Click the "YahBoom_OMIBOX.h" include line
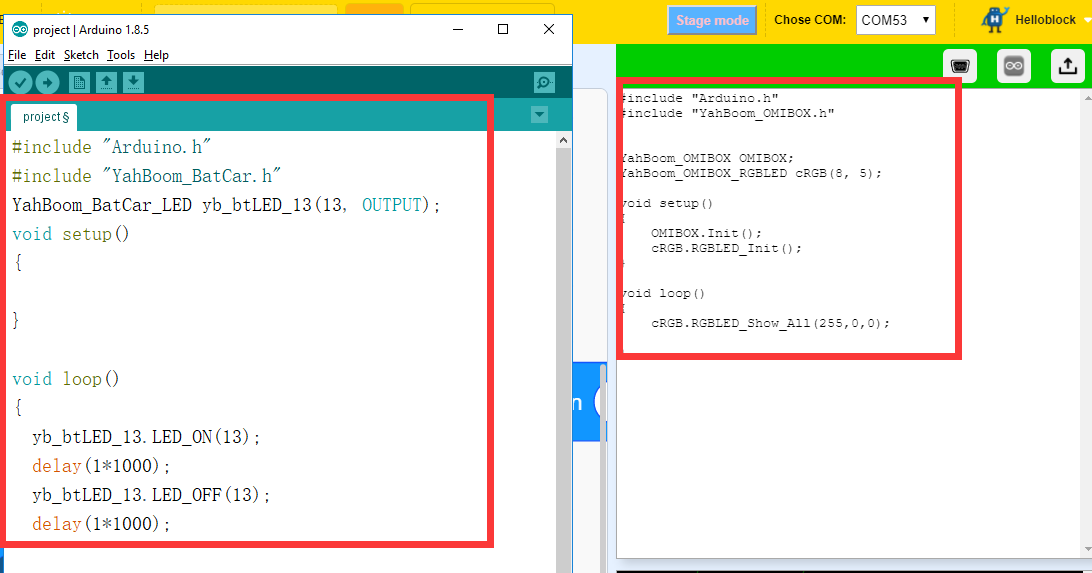The image size is (1092, 573). 728,113
